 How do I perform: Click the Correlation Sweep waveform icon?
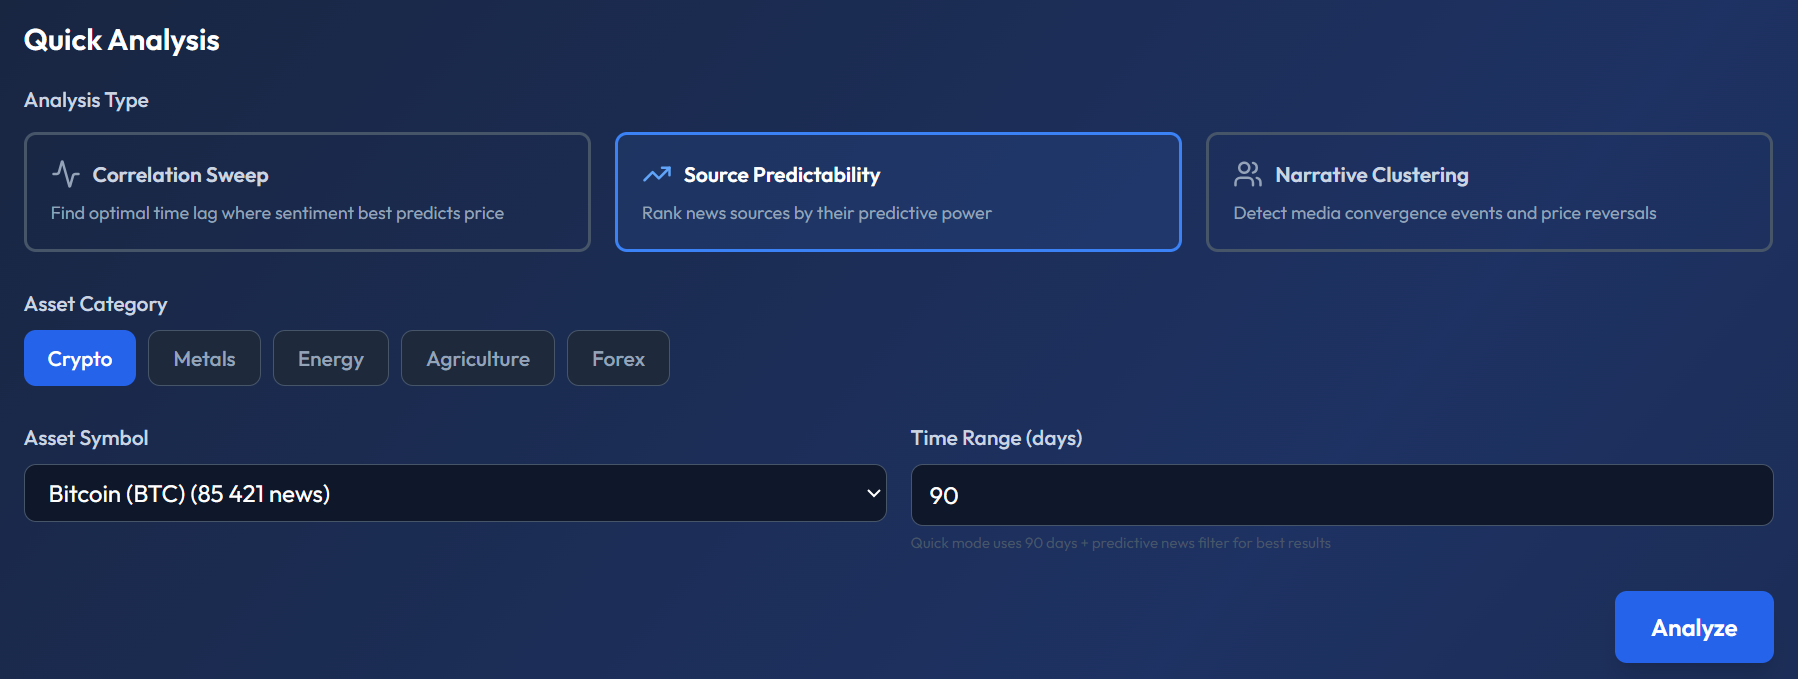click(65, 173)
